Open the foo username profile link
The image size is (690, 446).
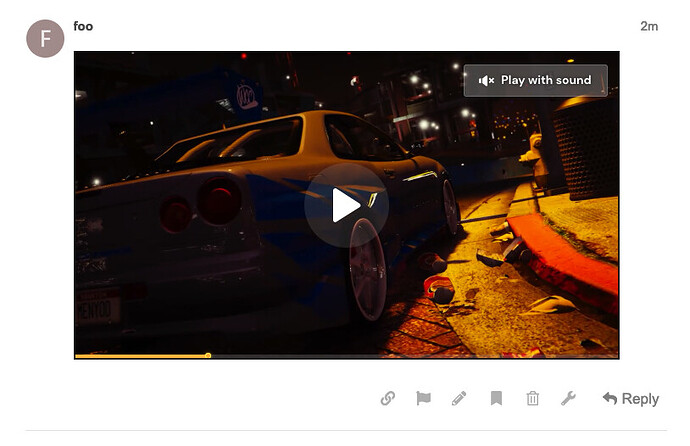click(83, 26)
